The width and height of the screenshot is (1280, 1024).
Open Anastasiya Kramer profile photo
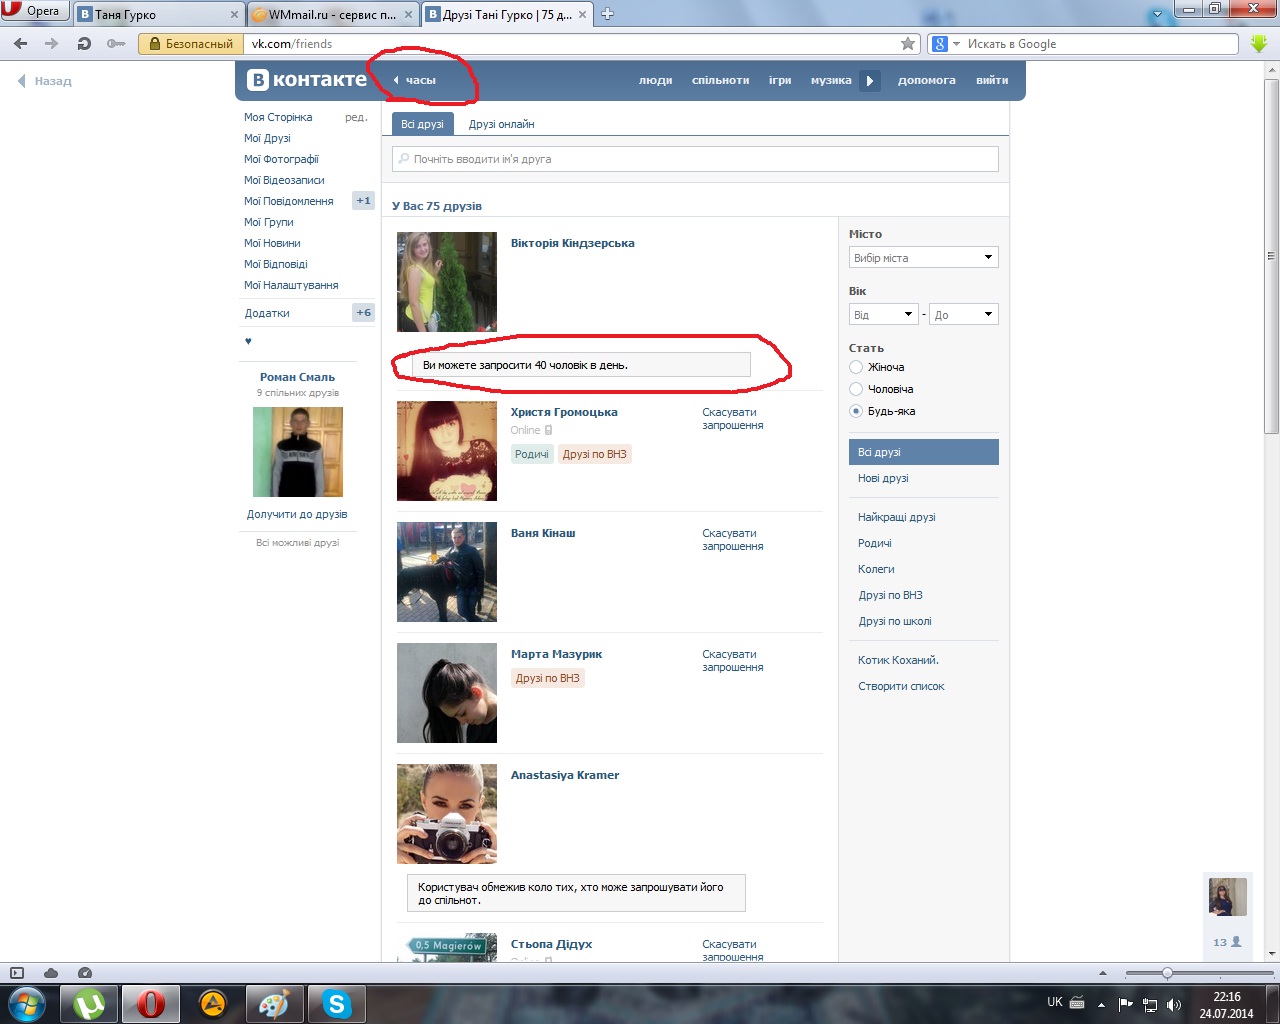(447, 814)
